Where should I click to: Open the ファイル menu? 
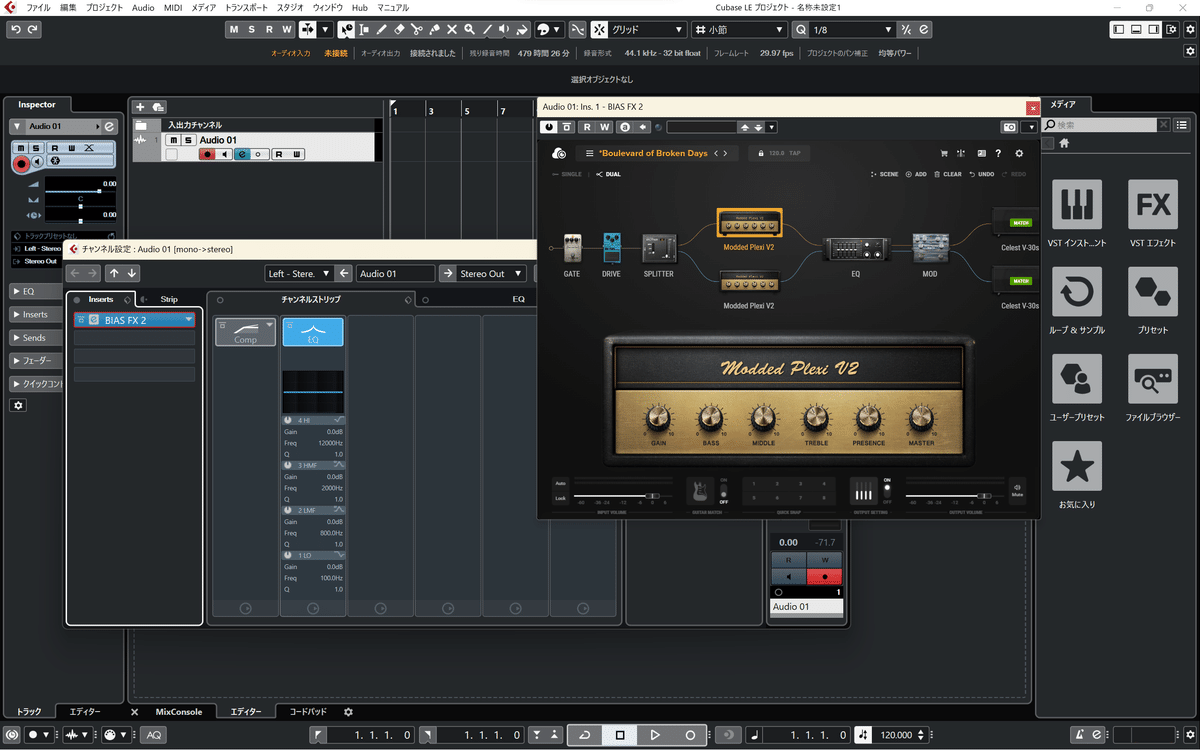(x=38, y=7)
